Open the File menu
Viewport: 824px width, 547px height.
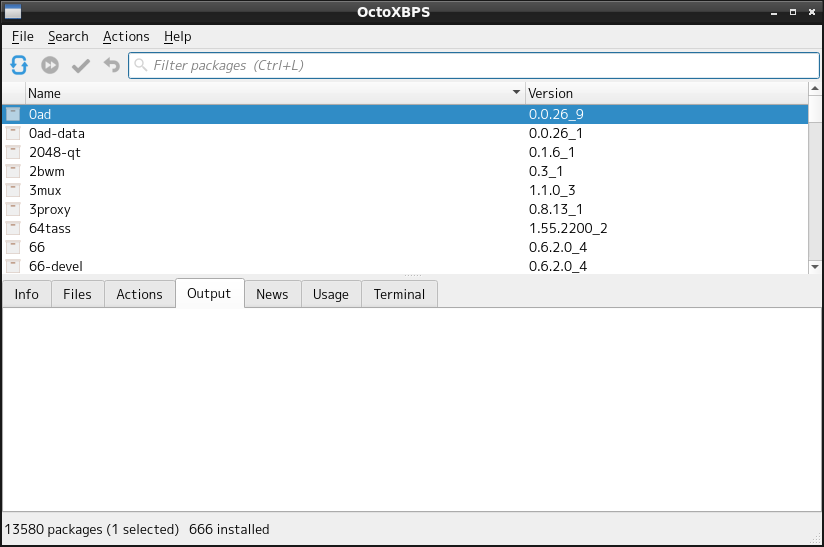[x=23, y=36]
